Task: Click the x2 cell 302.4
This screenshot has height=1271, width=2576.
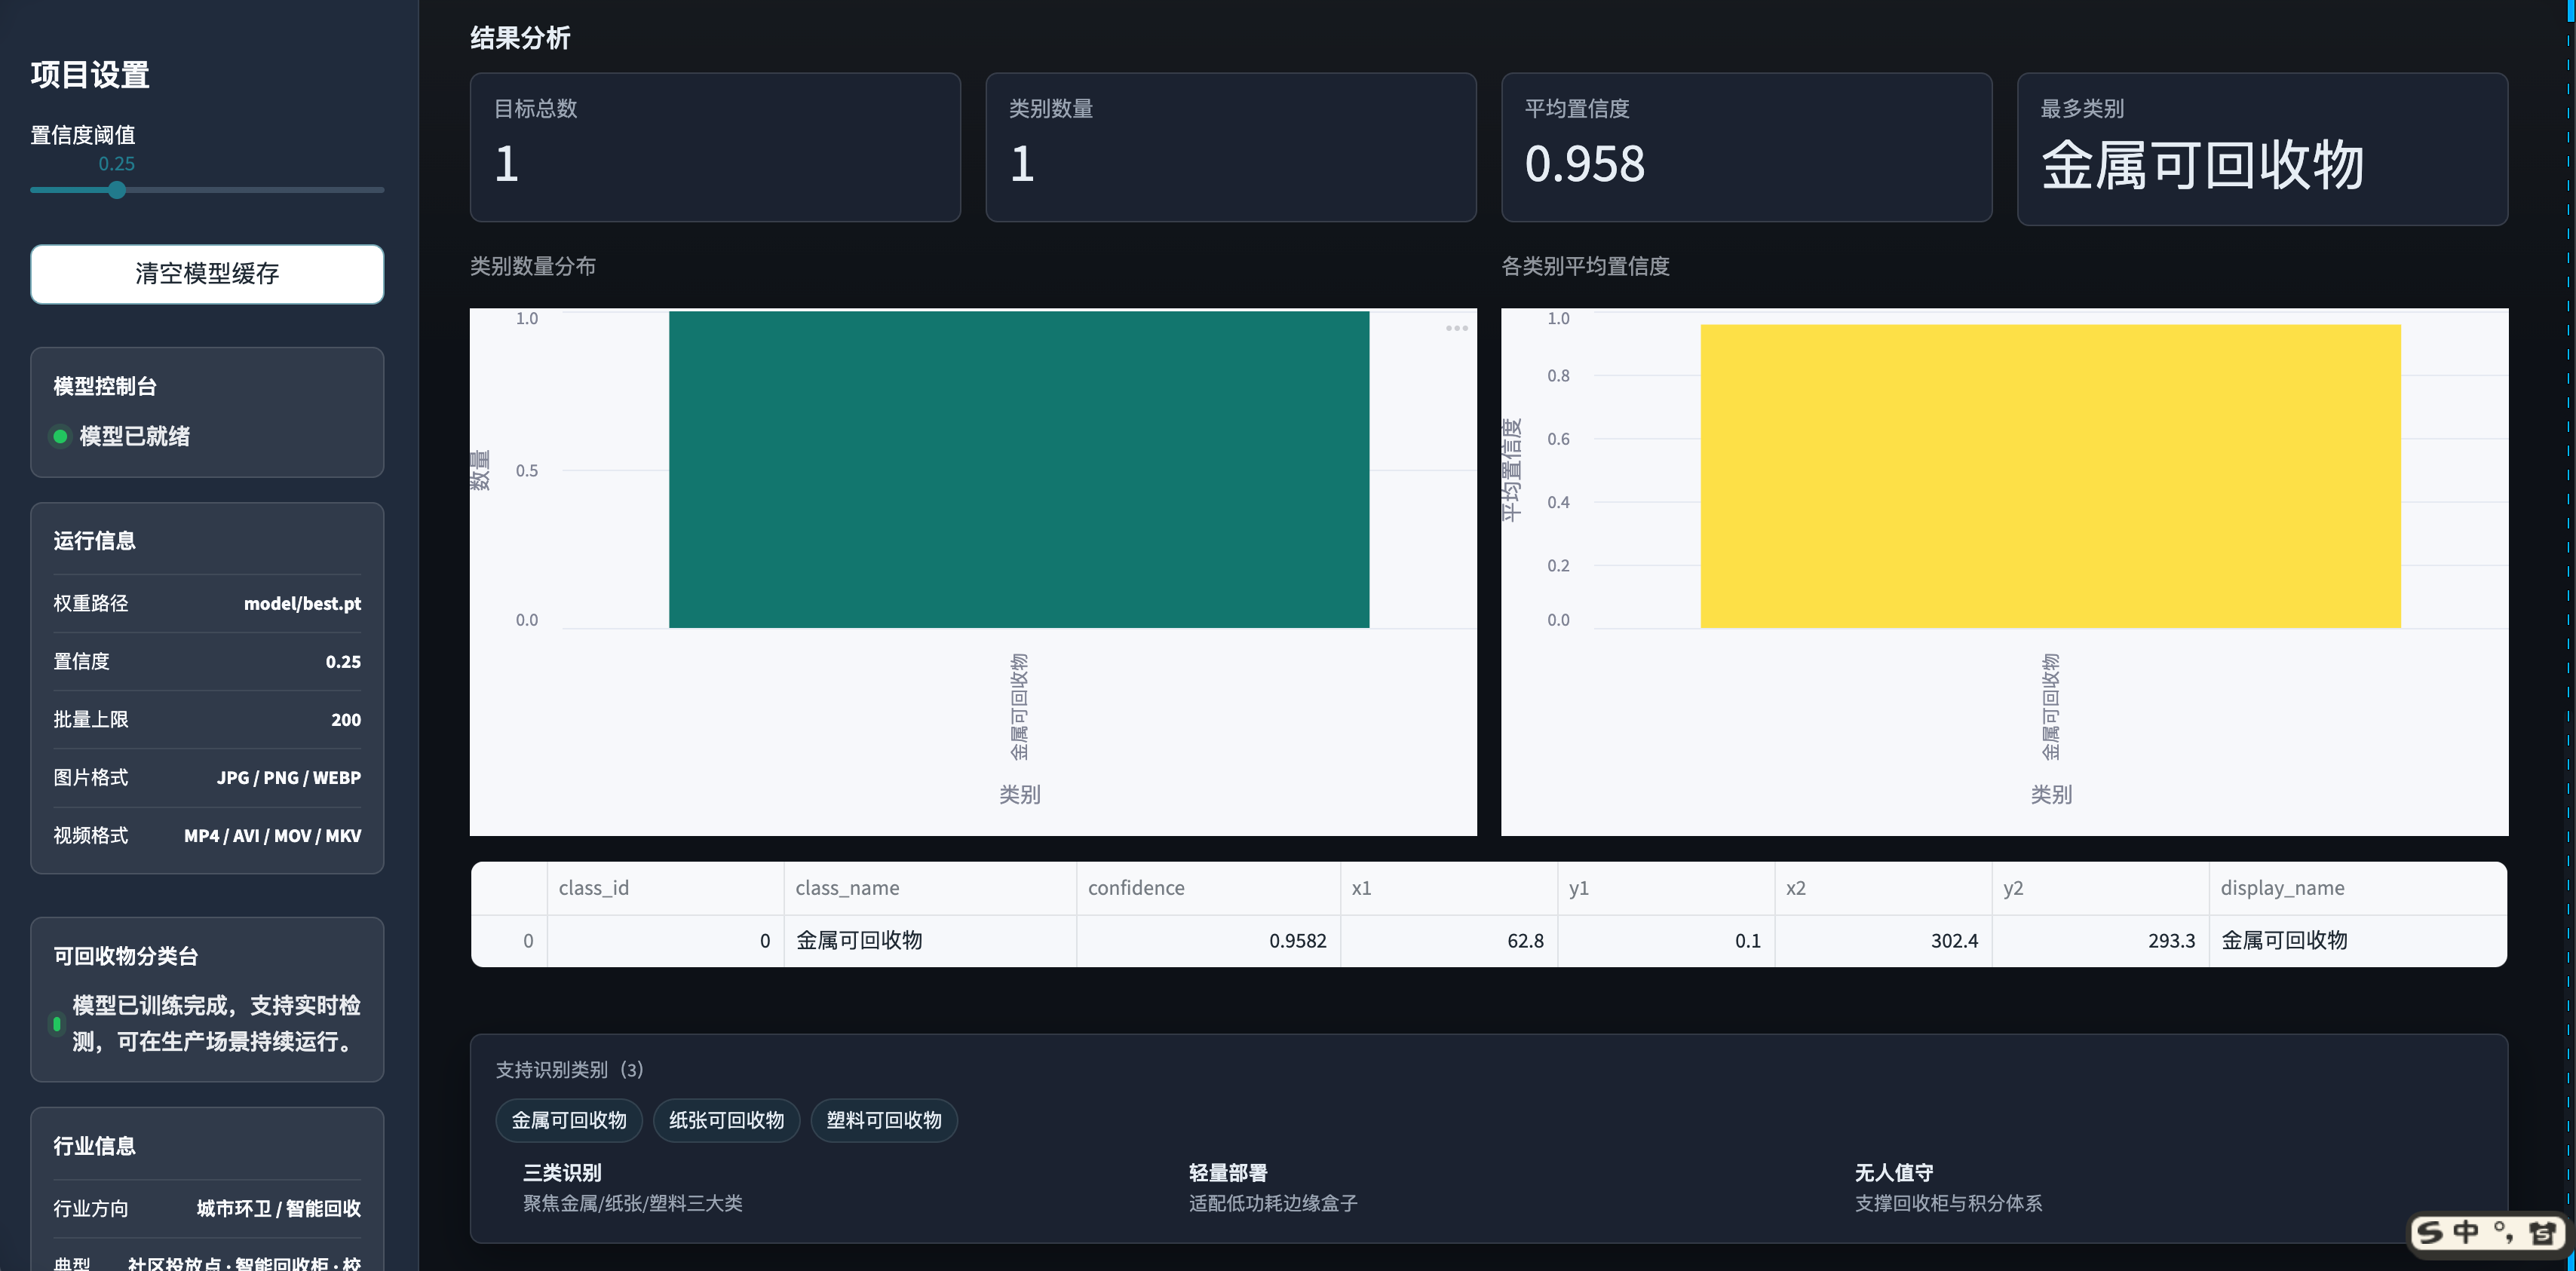Action: [1883, 941]
